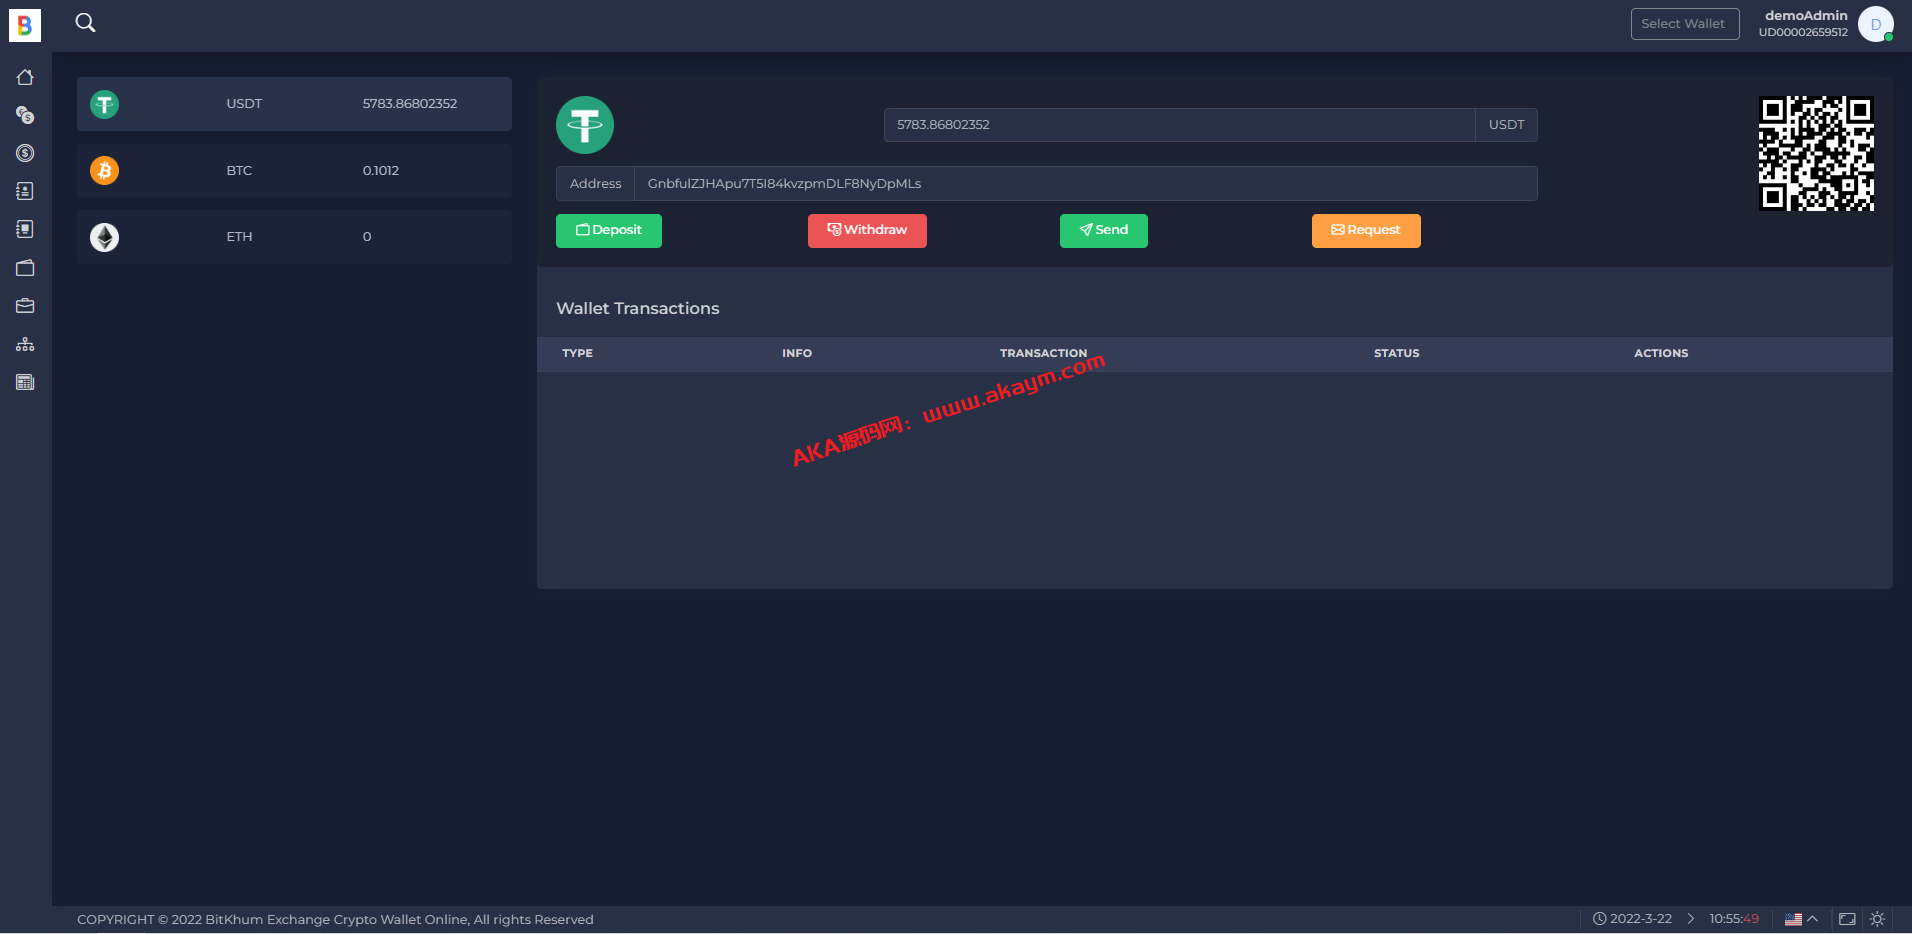Open the demoAdmin user avatar menu
Viewport: 1912px width, 934px height.
1875,24
